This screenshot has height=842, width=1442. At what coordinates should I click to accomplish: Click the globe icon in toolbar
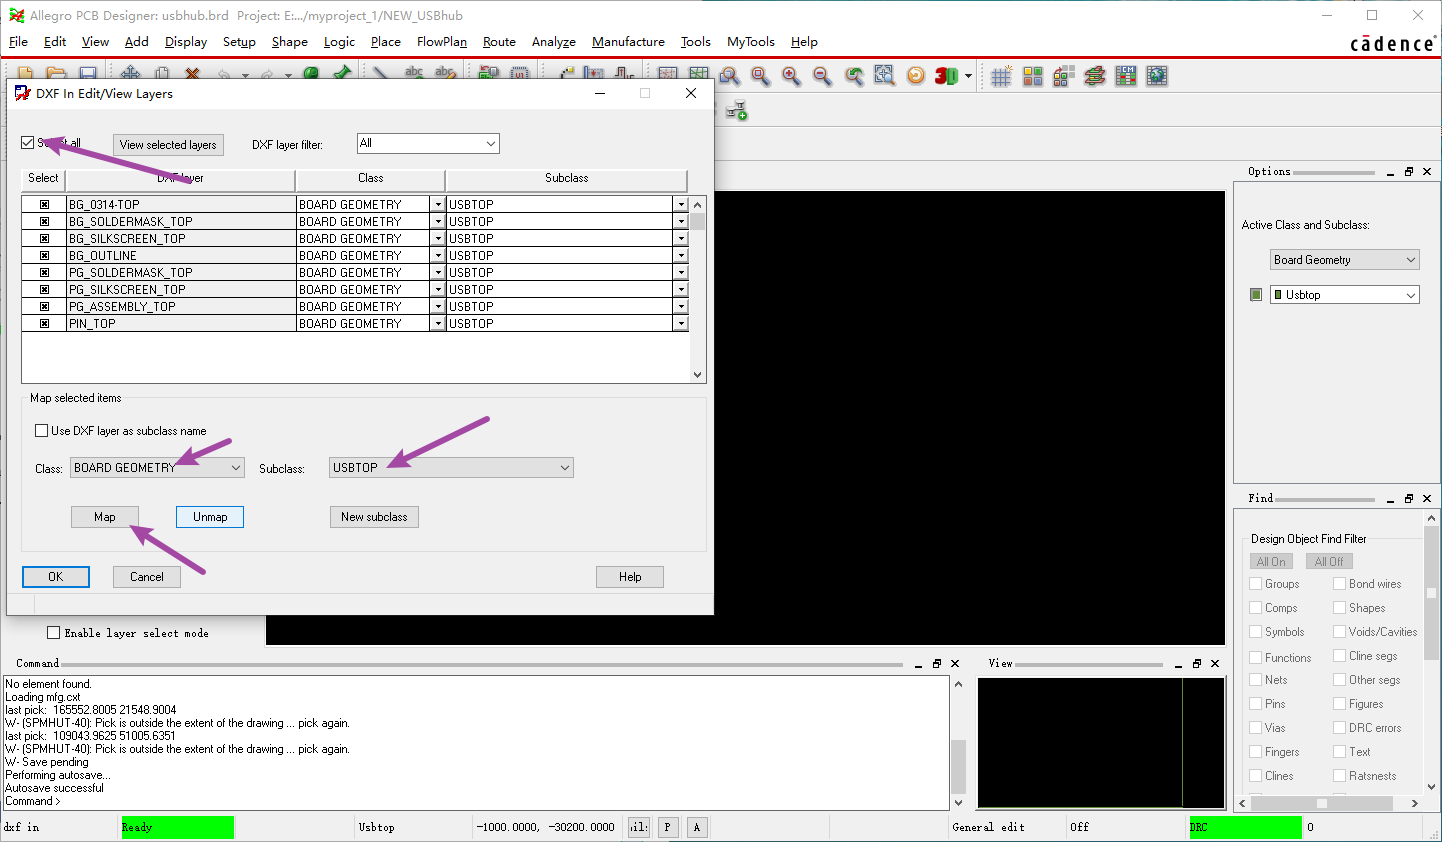1157,76
